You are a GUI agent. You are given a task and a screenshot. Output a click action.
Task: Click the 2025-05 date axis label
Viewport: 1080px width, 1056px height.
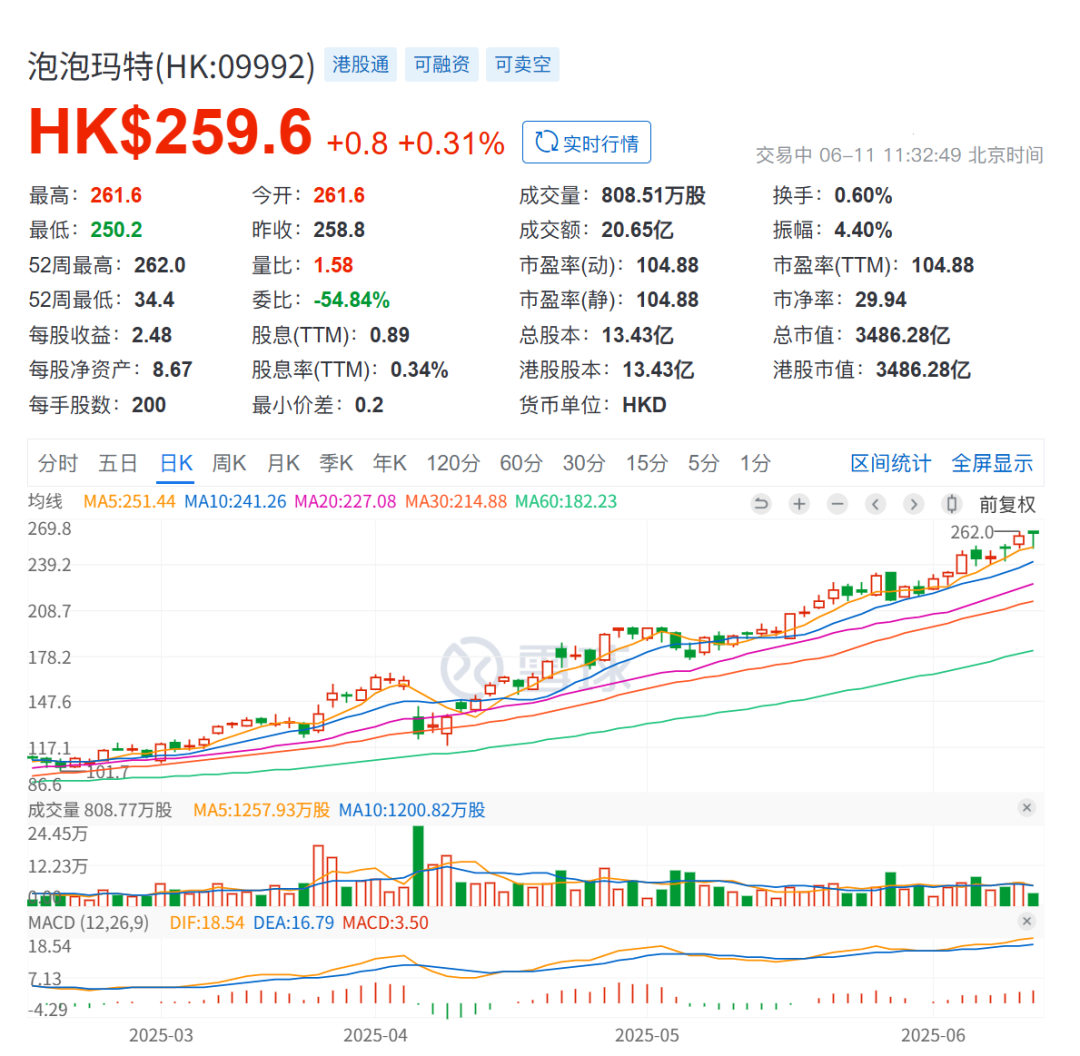[x=647, y=1035]
